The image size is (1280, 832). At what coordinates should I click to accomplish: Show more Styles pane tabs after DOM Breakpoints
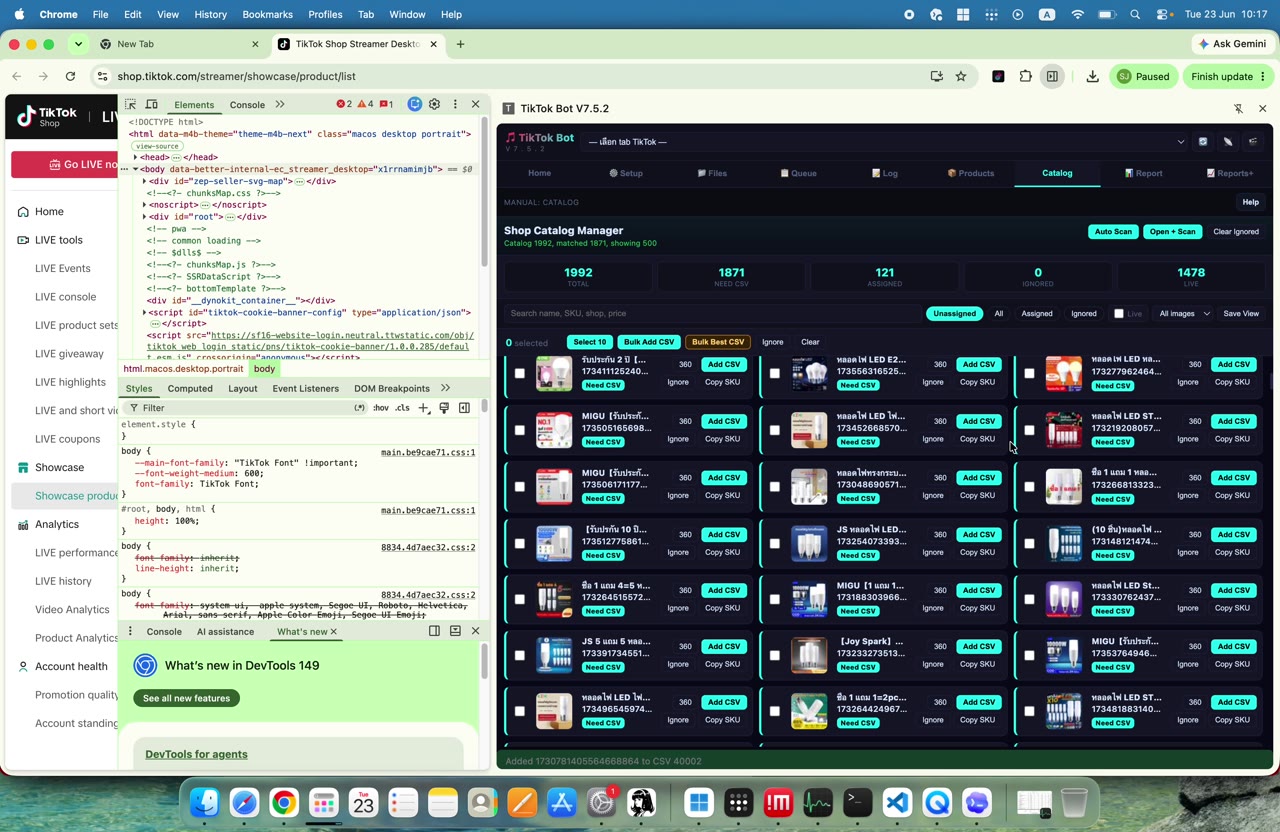pyautogui.click(x=445, y=388)
